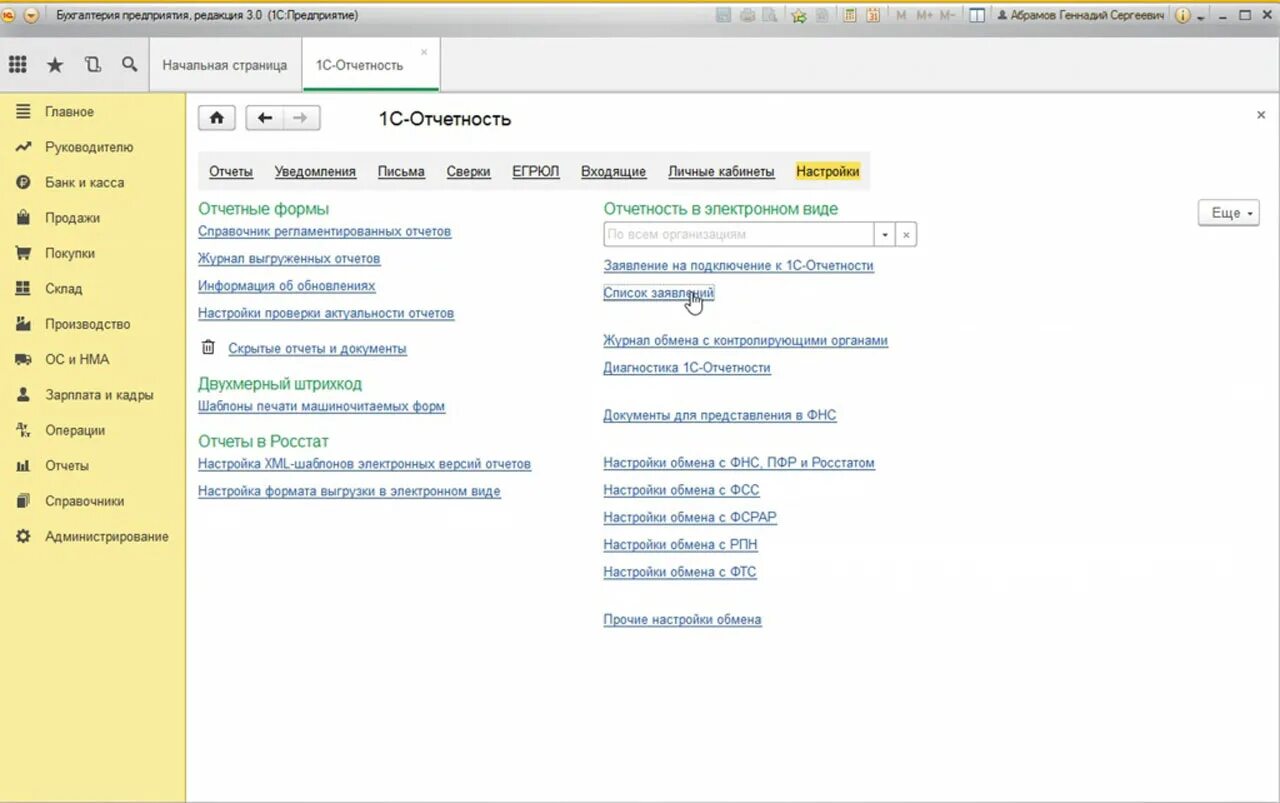
Task: Switch to the Начальная страница tab
Action: 225,65
